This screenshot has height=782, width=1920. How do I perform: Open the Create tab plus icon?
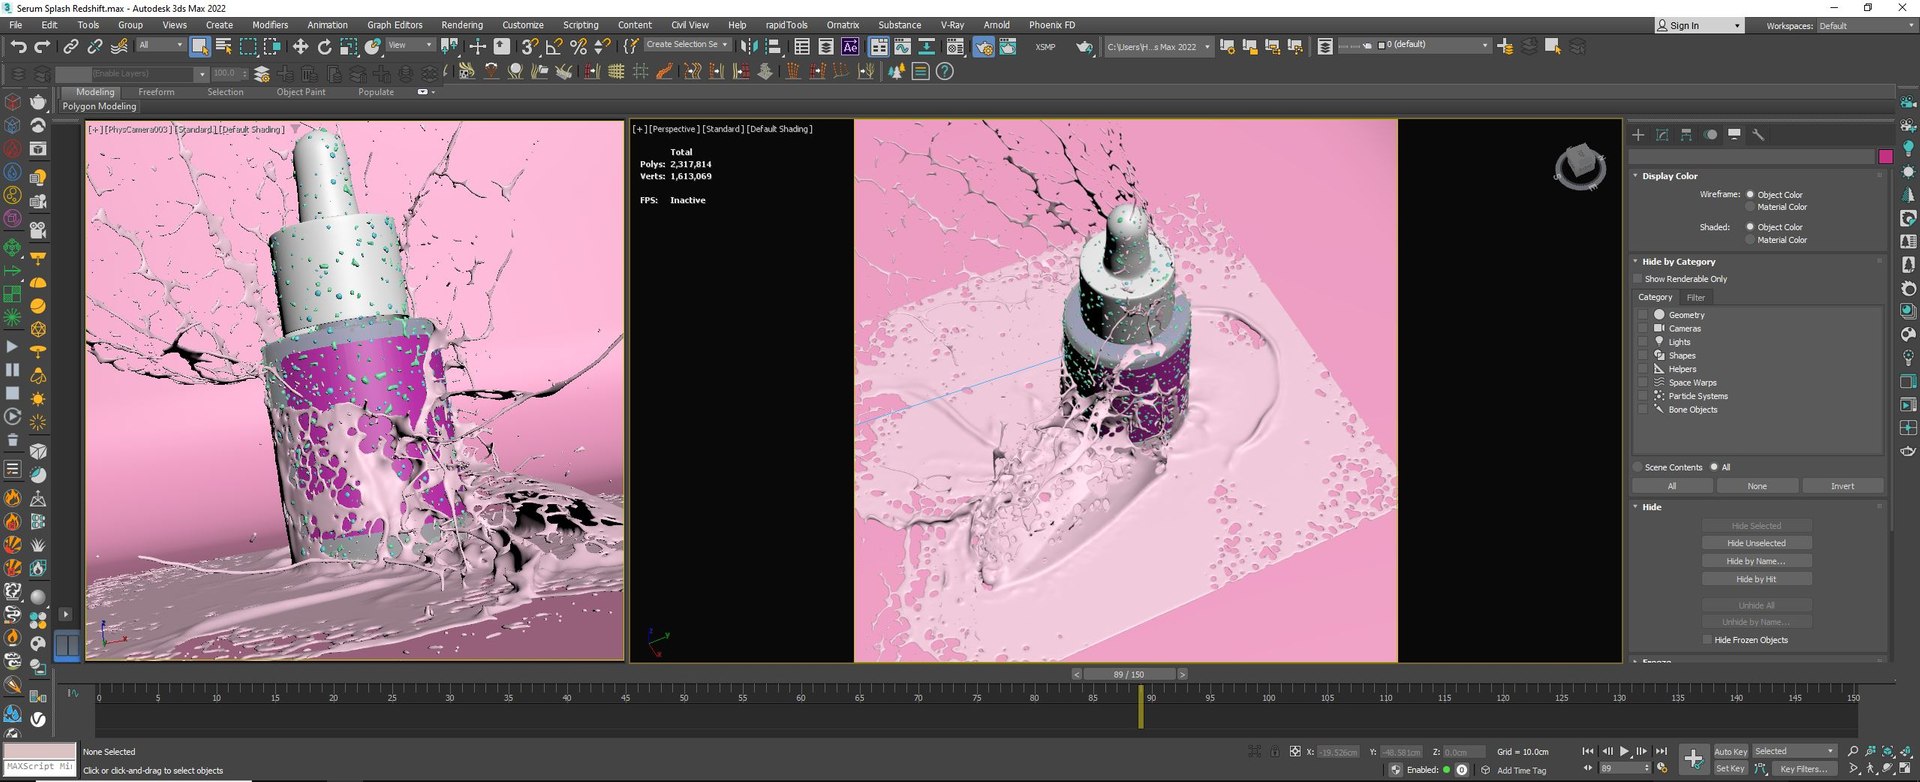click(x=1638, y=135)
